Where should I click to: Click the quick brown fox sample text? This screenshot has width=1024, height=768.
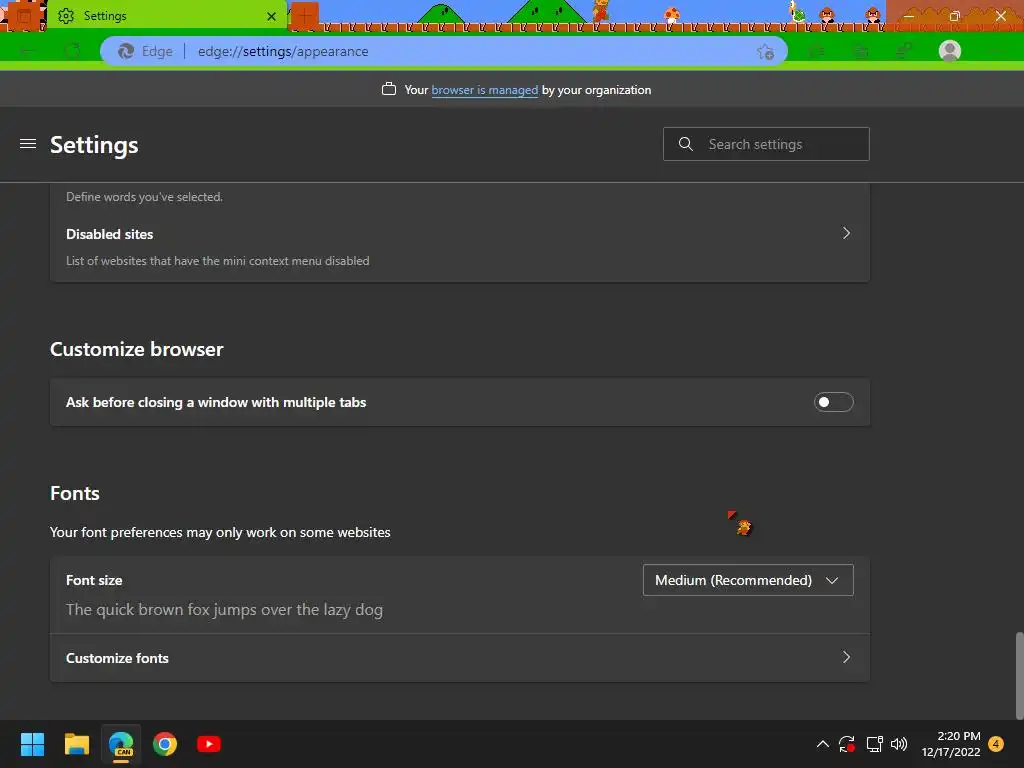point(224,609)
